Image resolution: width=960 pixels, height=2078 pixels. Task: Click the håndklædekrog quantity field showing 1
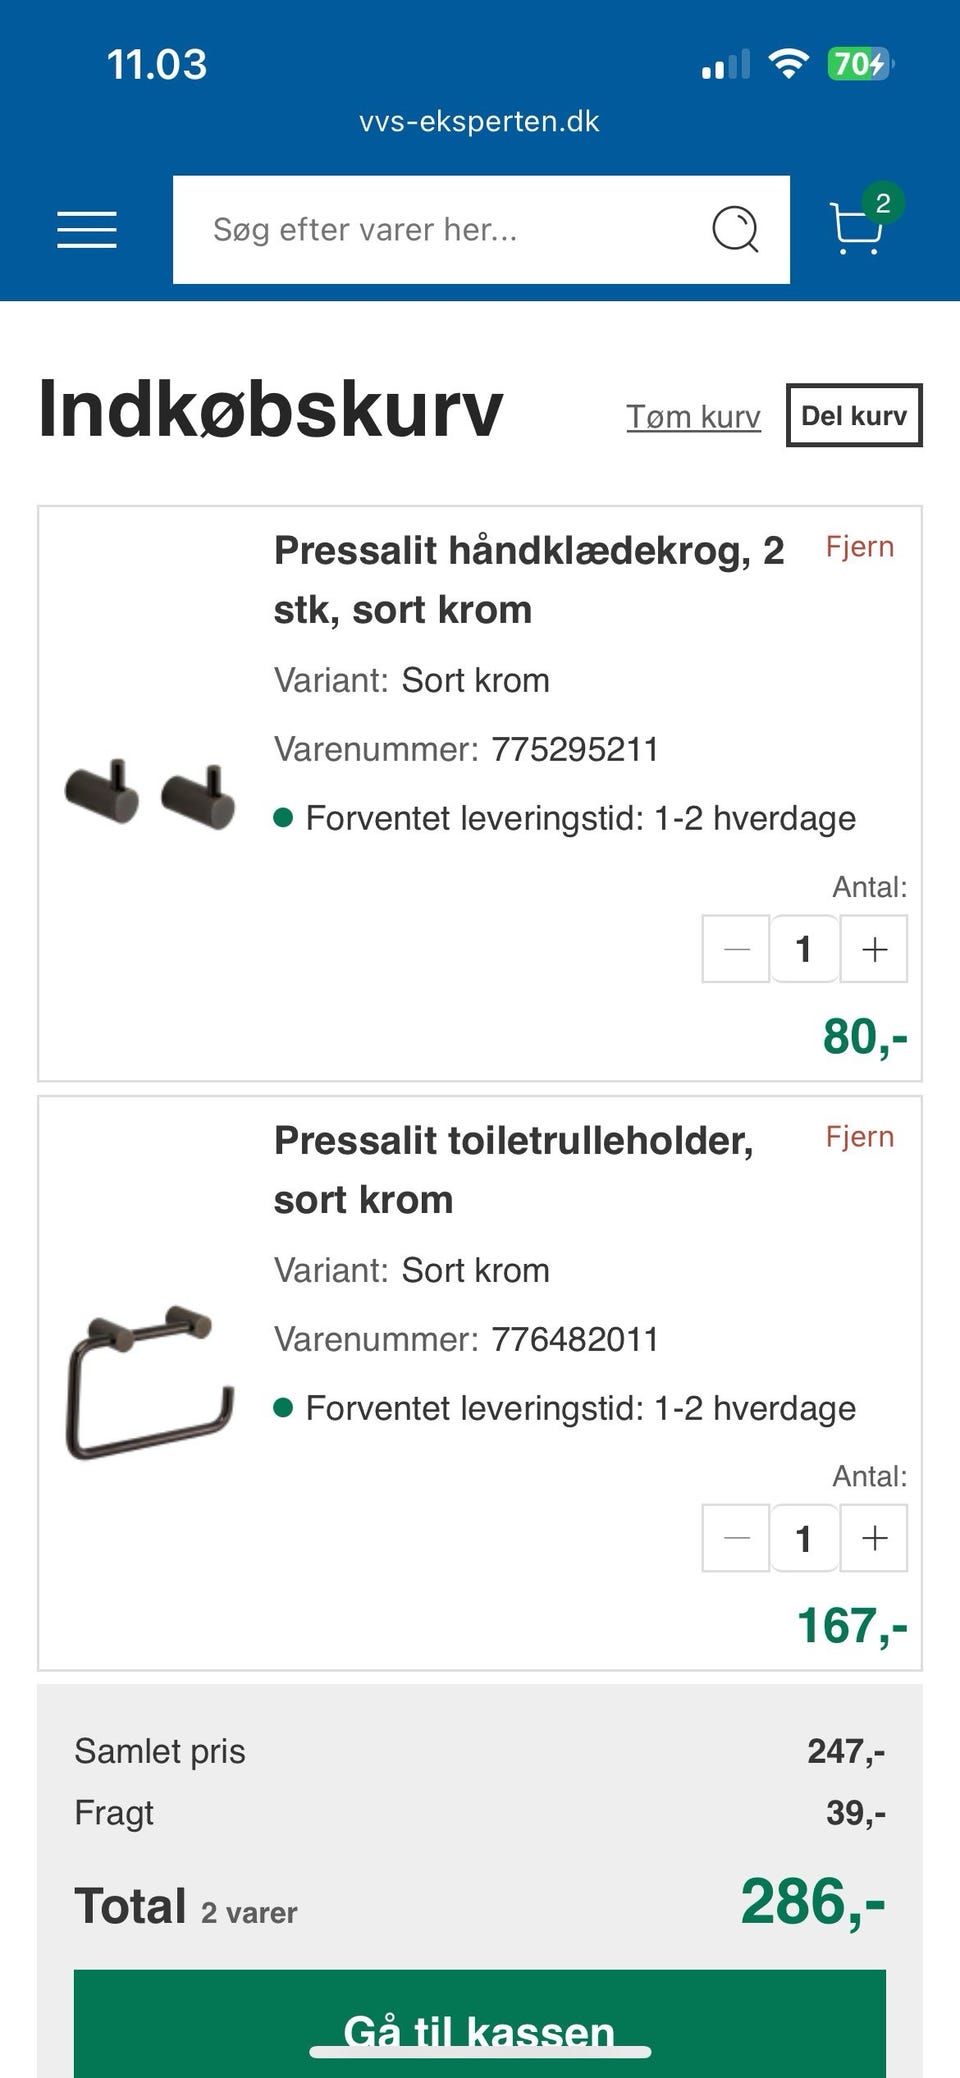point(804,949)
